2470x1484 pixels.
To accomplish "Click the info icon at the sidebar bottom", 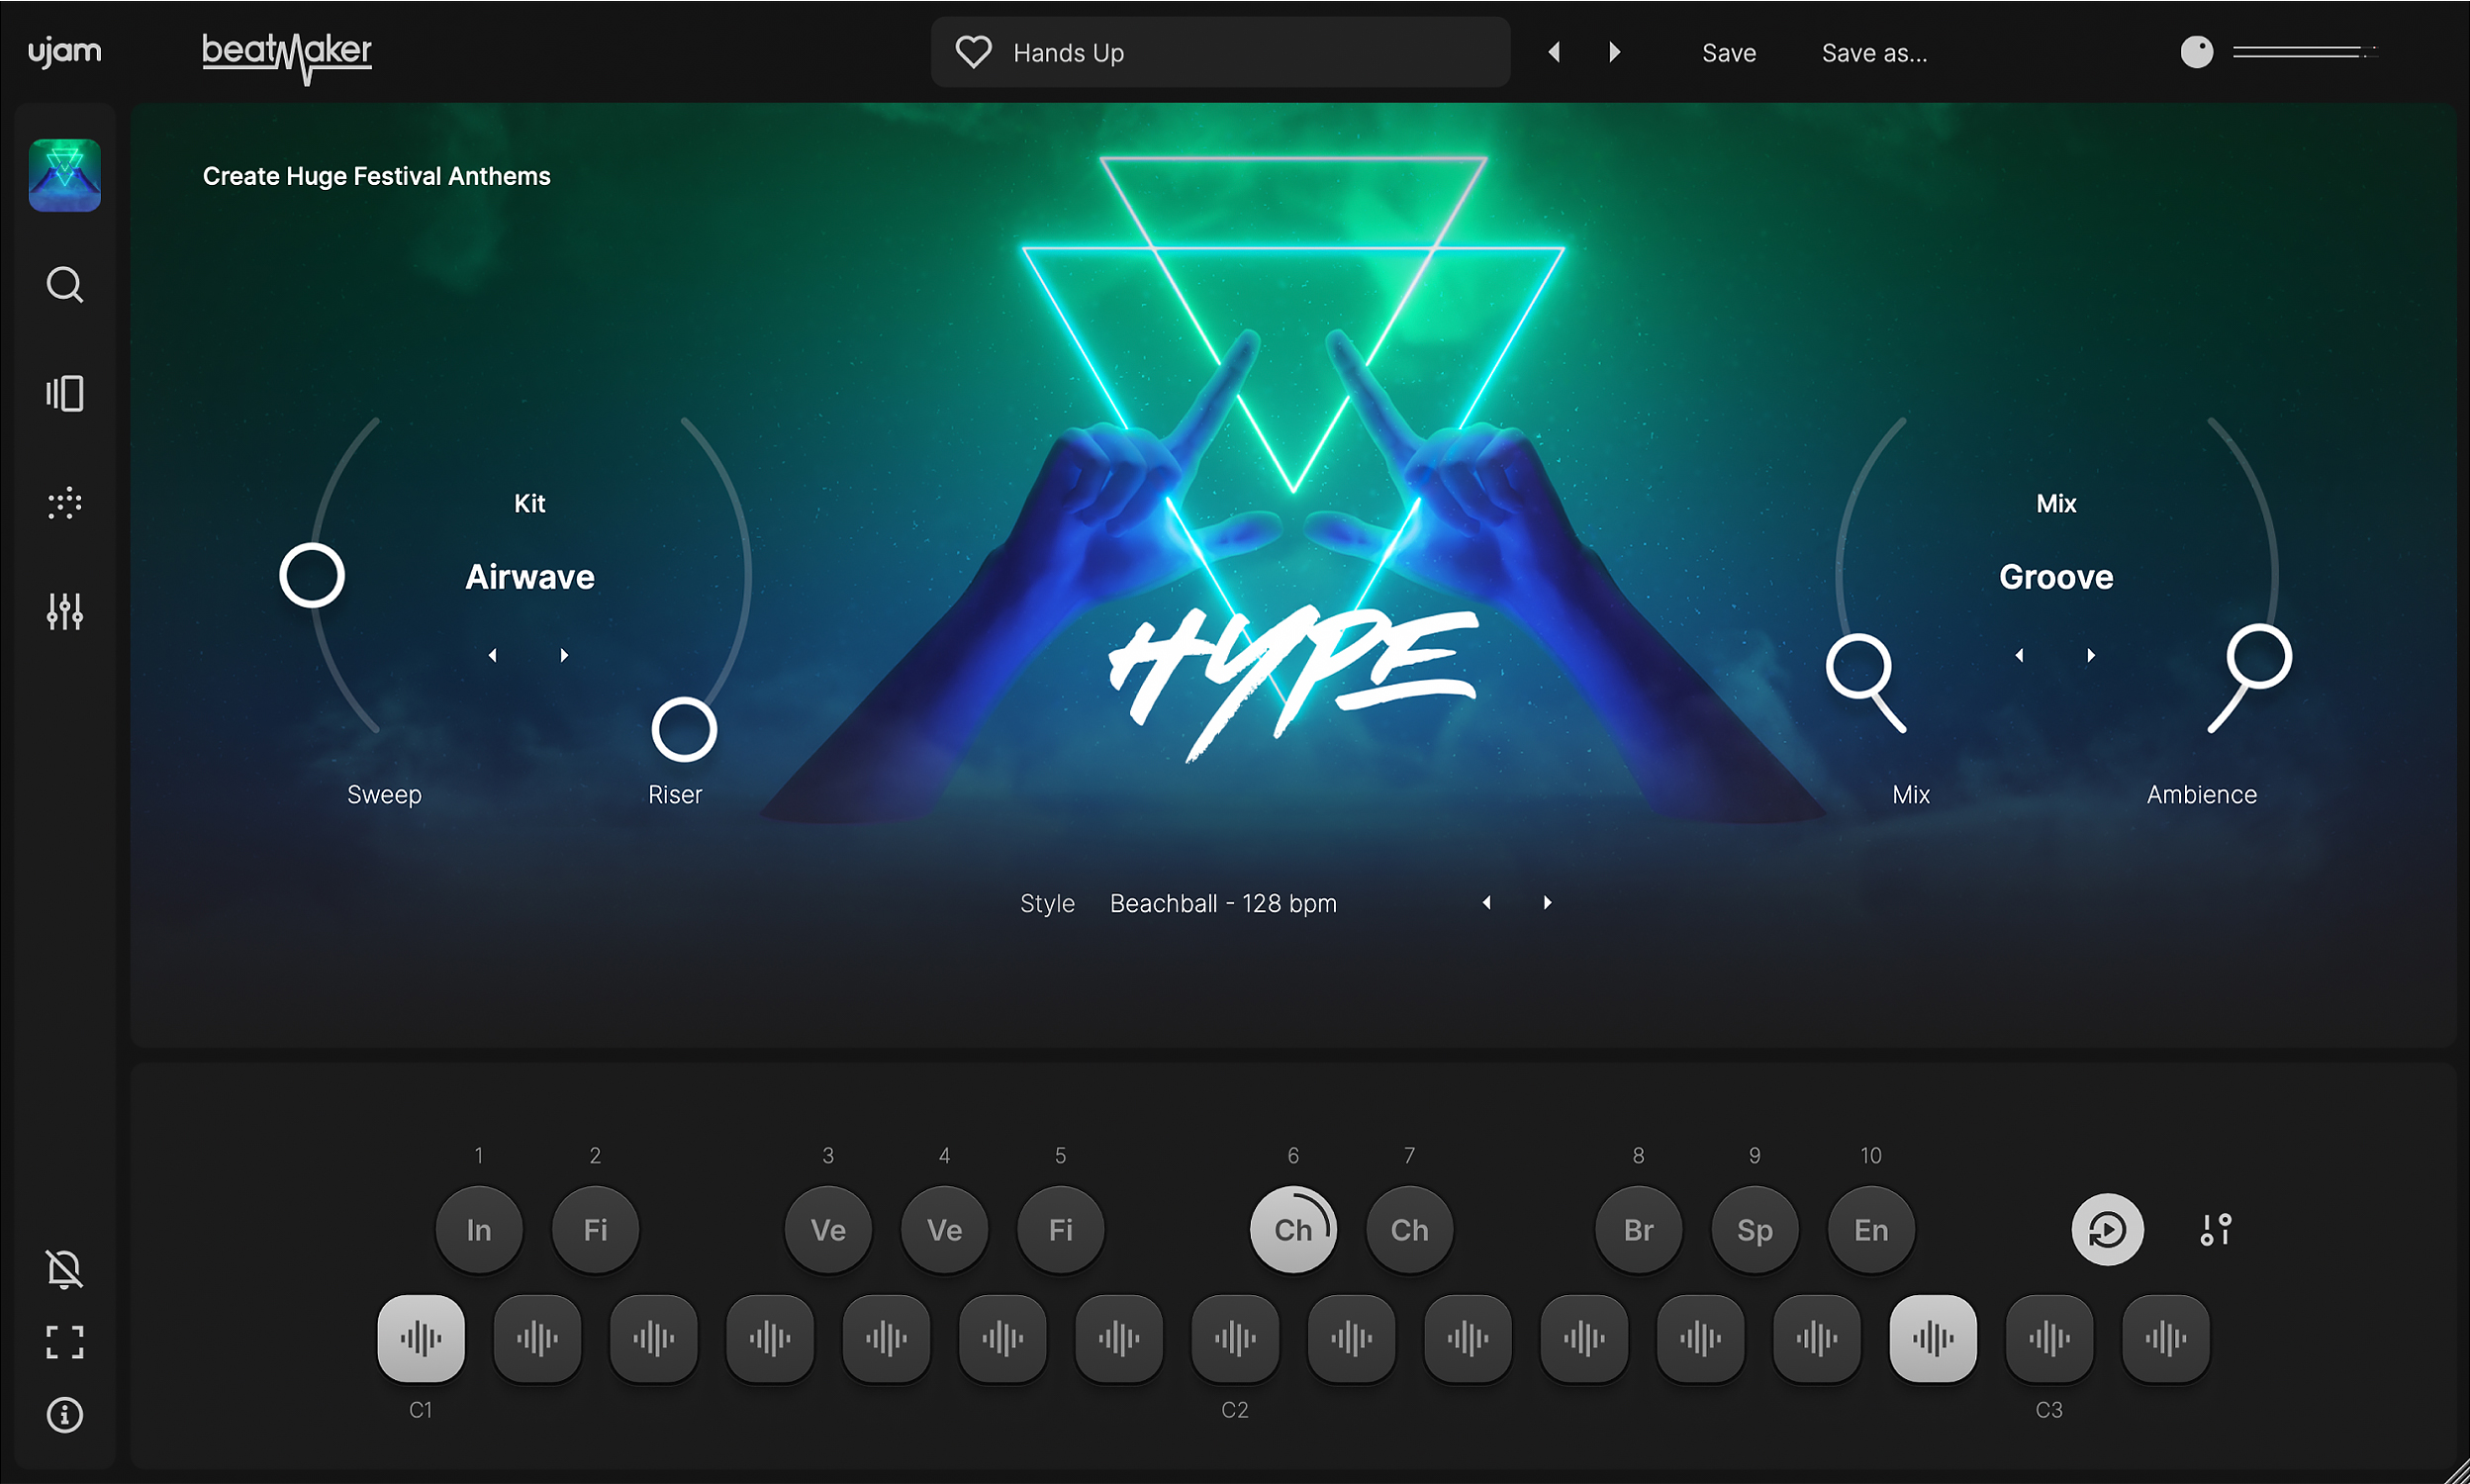I will (64, 1415).
